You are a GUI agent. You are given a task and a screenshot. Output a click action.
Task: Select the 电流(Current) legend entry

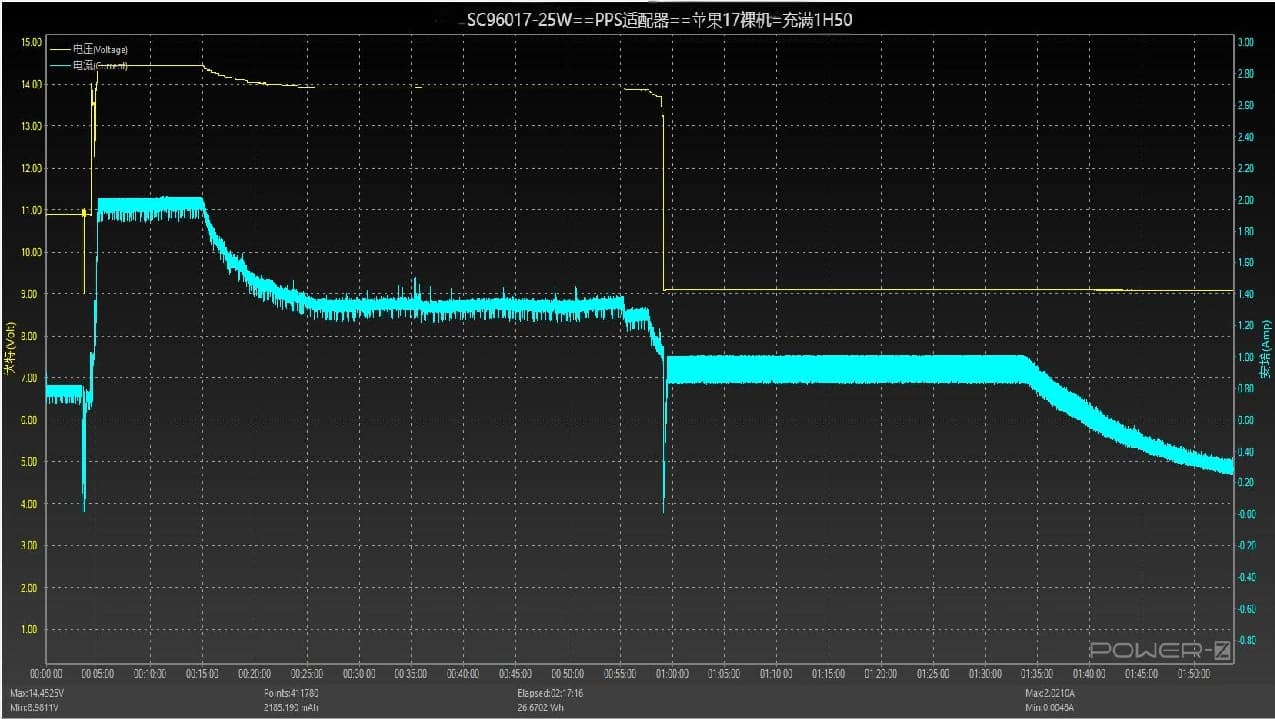[x=90, y=66]
